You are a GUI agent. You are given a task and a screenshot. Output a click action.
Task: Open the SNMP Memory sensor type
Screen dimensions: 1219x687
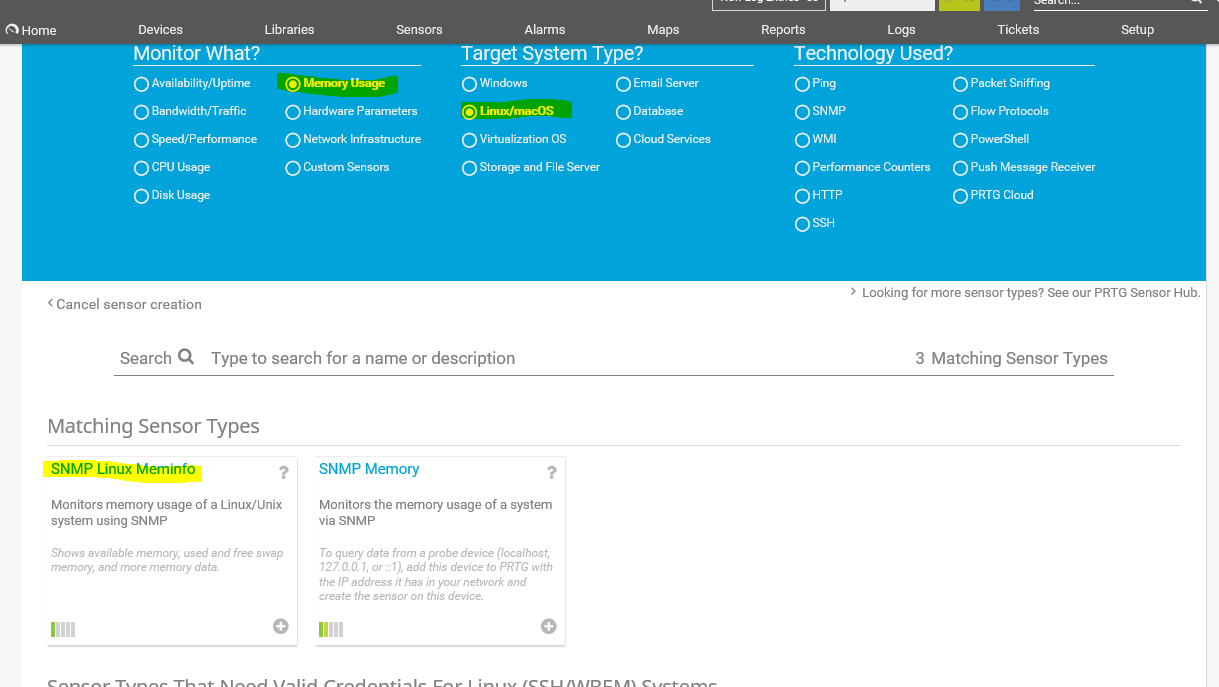[369, 469]
